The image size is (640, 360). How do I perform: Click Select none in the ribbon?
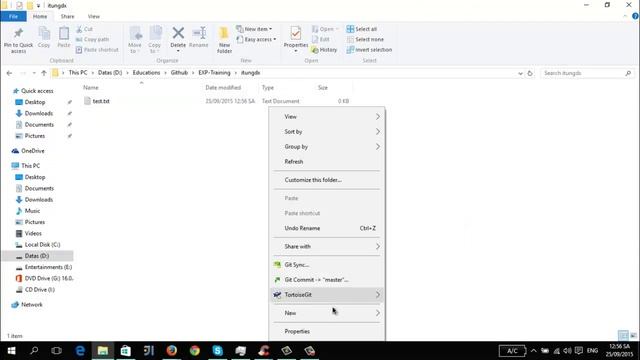[365, 40]
